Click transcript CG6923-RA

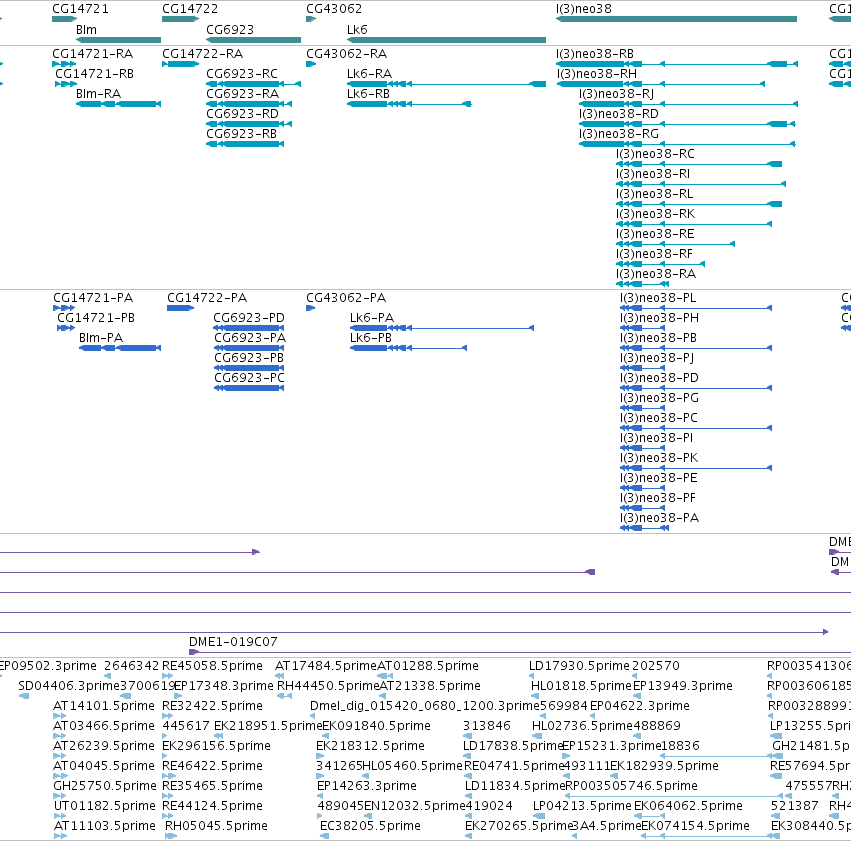249,104
